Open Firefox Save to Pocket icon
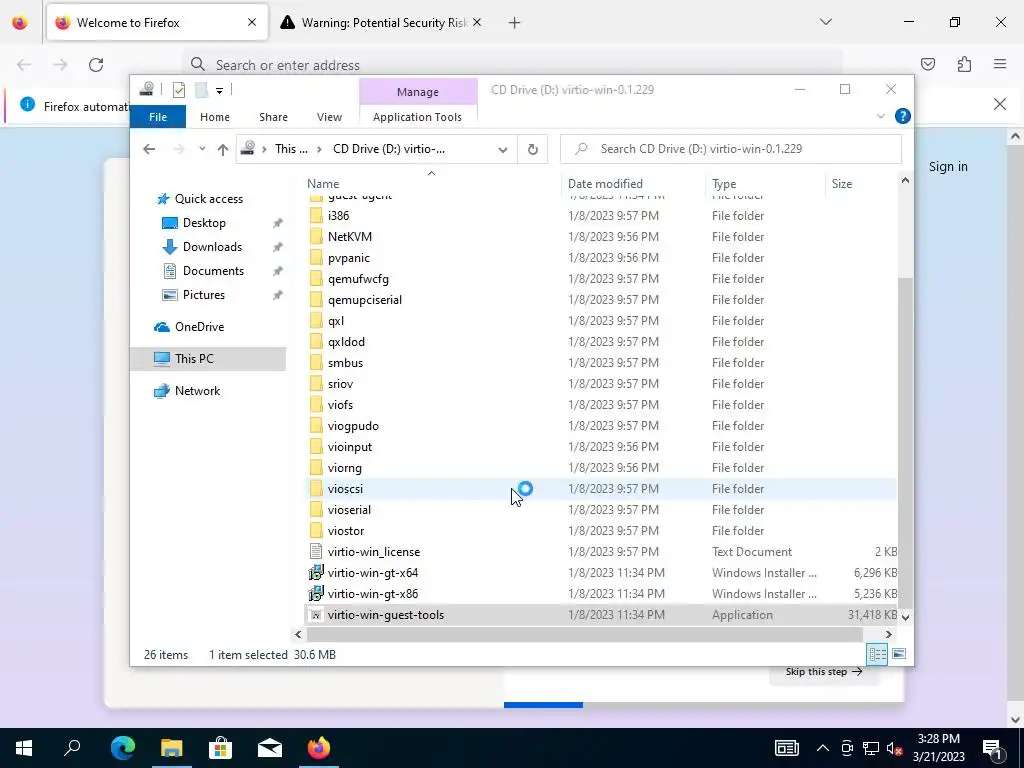Viewport: 1024px width, 768px height. tap(928, 64)
